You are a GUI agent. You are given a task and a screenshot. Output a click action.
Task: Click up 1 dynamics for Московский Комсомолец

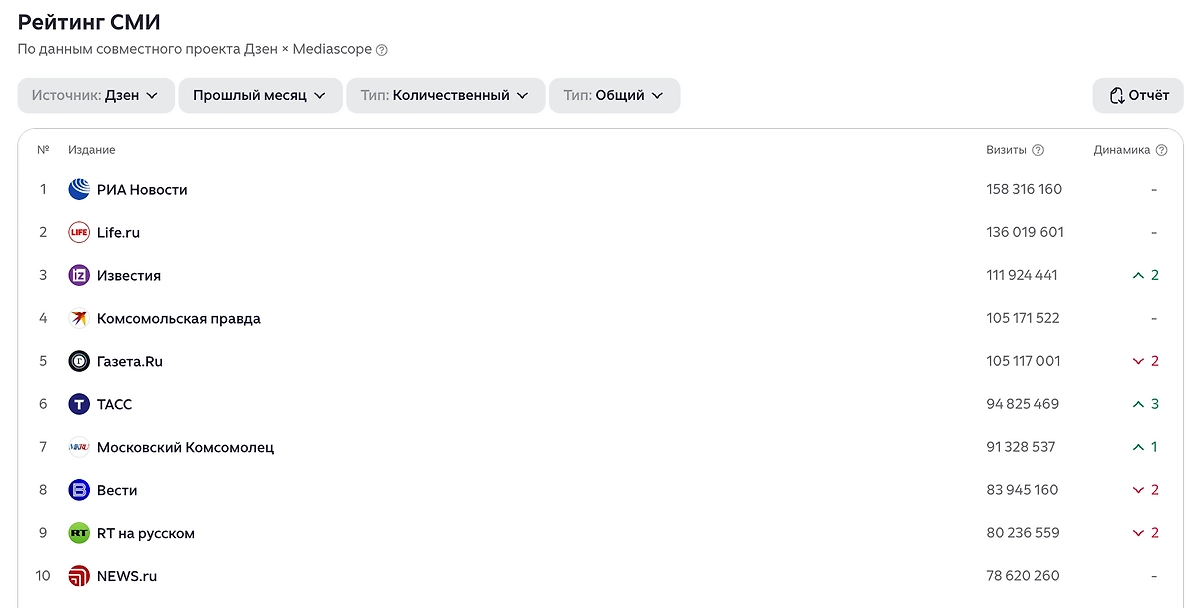tap(1146, 447)
